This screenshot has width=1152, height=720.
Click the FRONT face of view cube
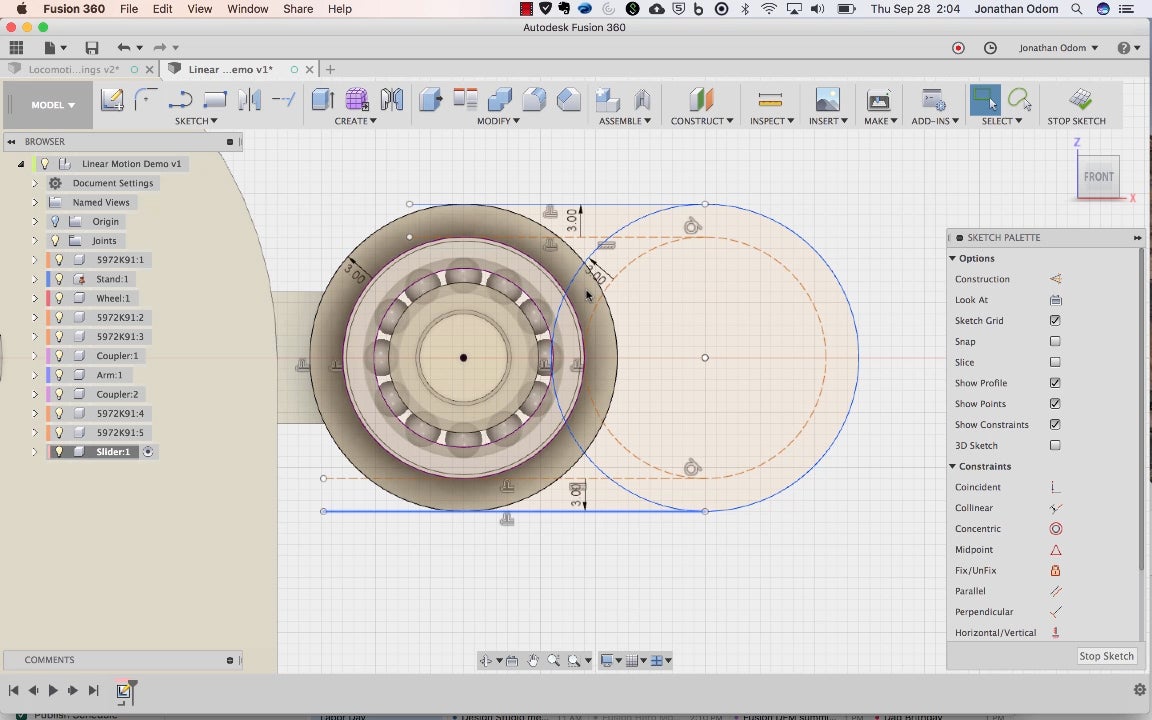click(1098, 177)
